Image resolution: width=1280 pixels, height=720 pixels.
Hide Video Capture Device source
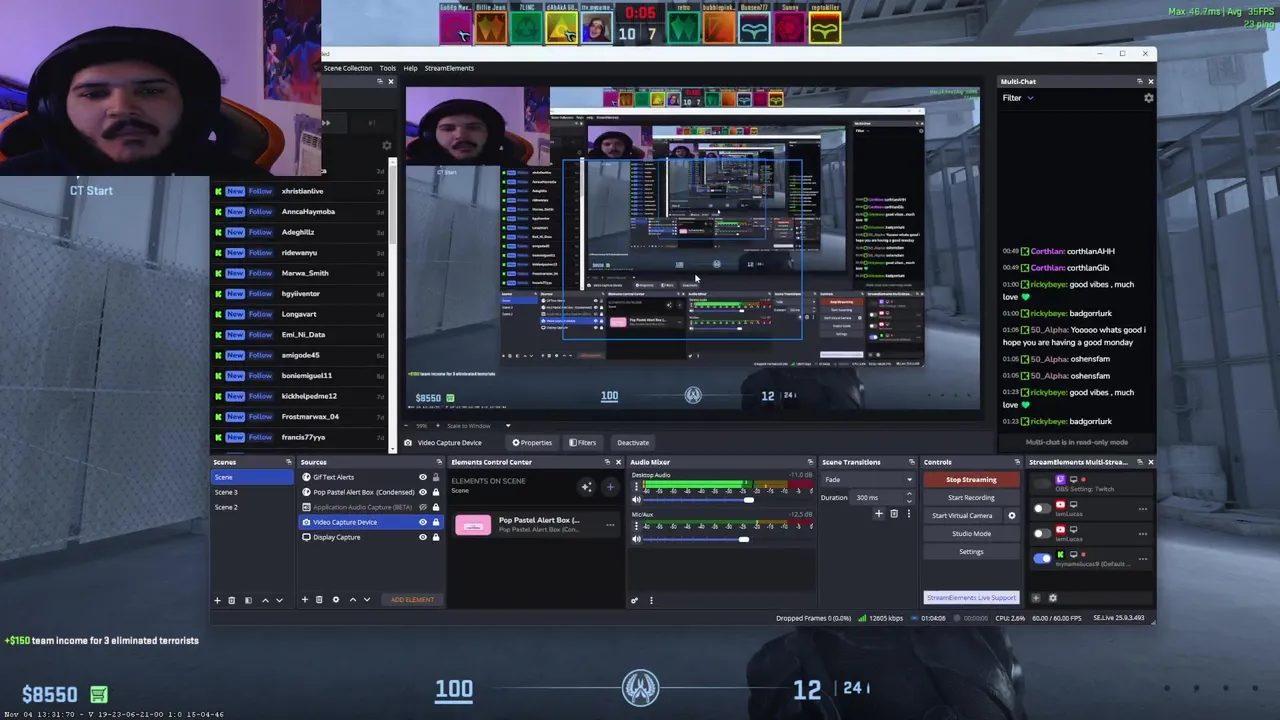point(422,522)
